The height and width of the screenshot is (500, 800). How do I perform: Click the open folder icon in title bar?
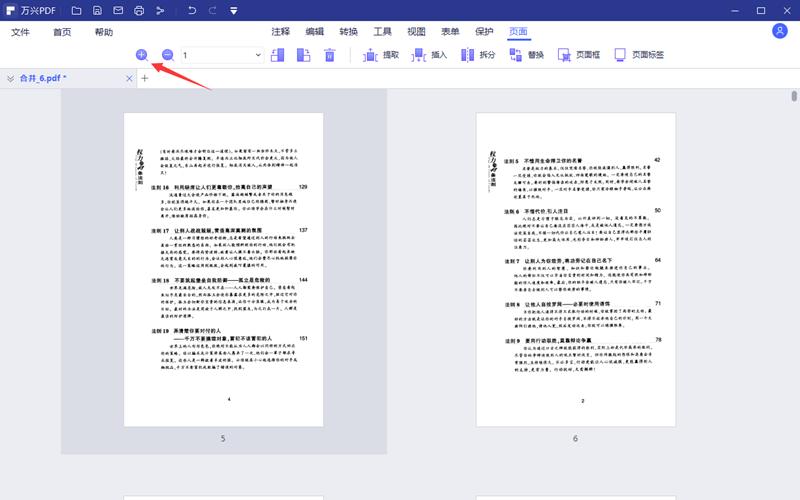click(76, 11)
